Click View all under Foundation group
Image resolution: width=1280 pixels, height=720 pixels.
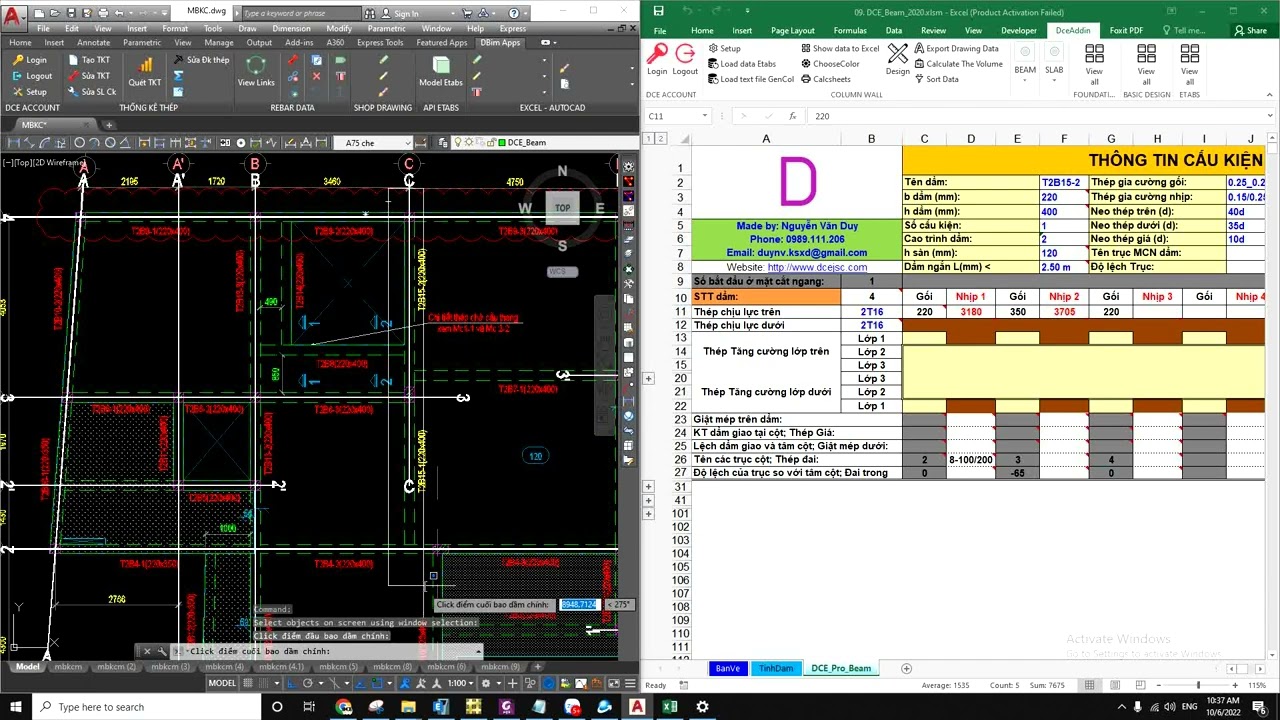[1094, 64]
